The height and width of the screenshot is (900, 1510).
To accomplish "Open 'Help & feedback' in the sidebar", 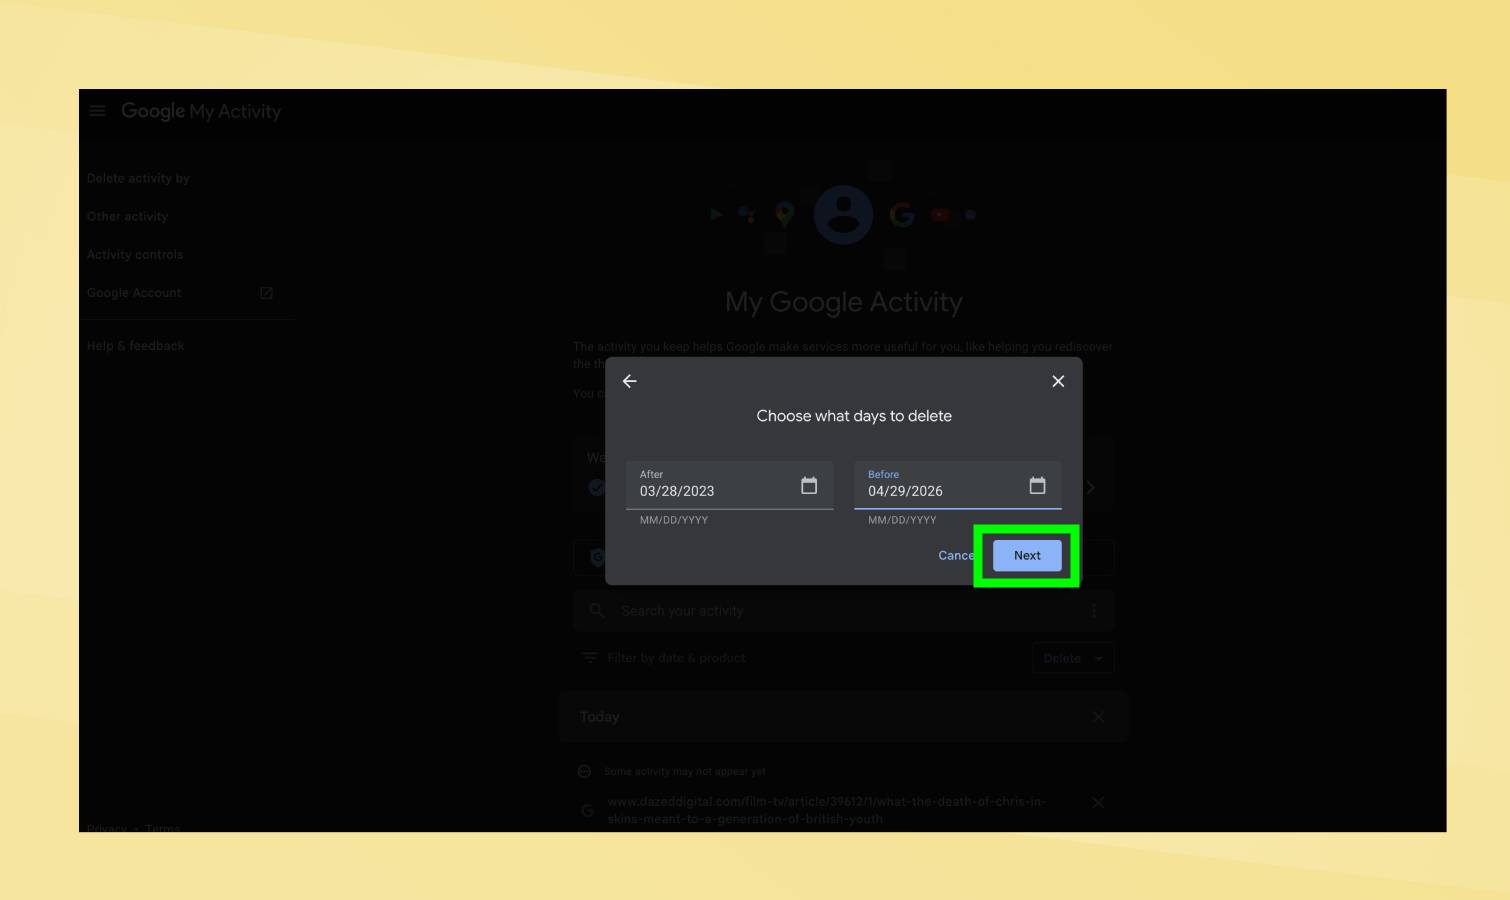I will click(135, 346).
